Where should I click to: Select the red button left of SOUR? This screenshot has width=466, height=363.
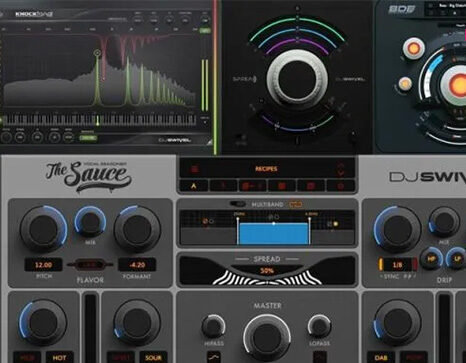[121, 358]
